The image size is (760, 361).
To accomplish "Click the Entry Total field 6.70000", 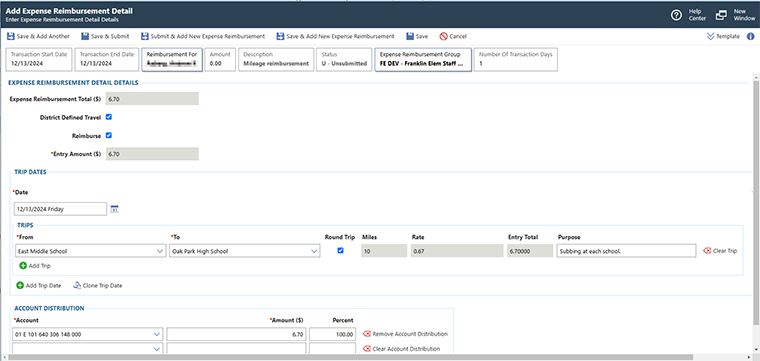I will point(530,251).
